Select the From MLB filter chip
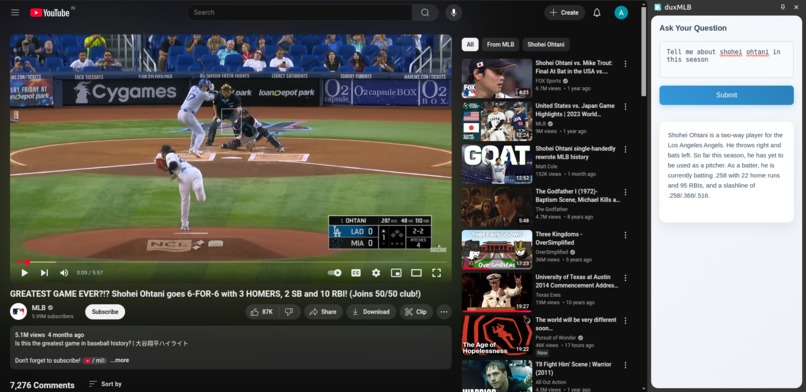 click(500, 45)
